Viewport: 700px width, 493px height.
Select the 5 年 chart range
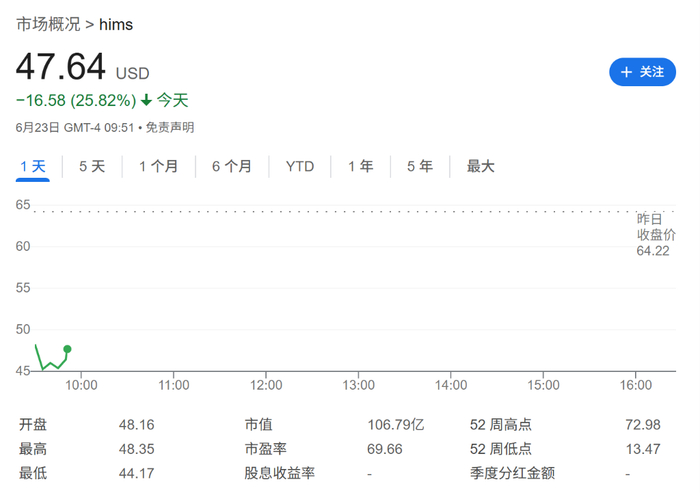click(x=420, y=166)
